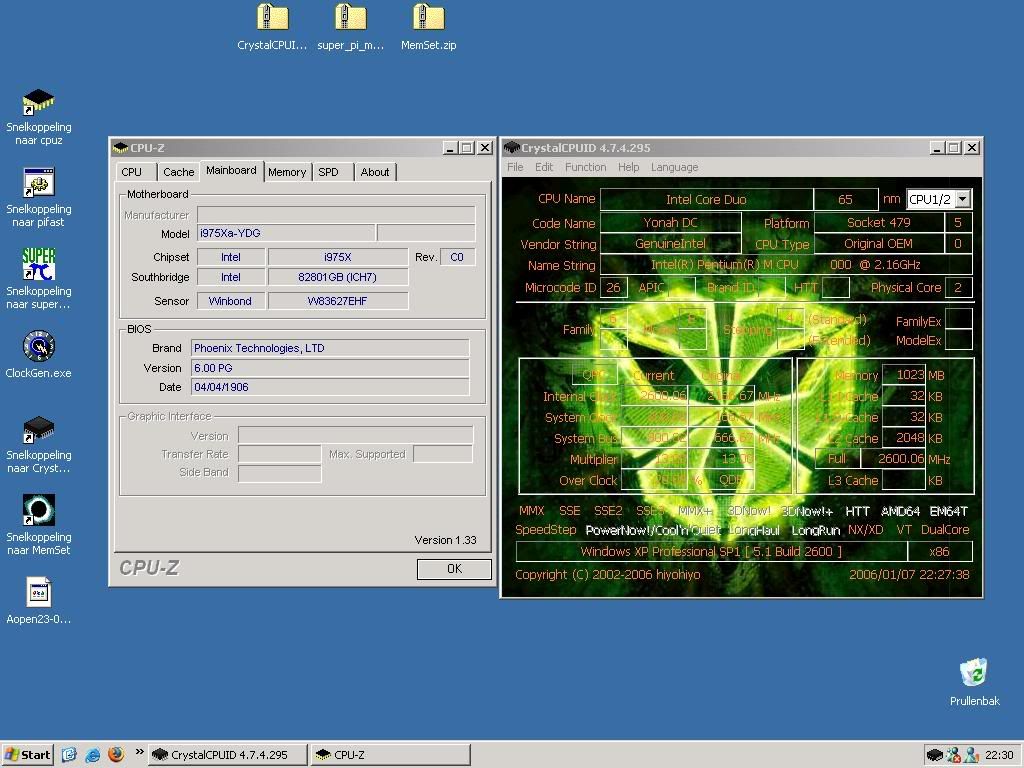
Task: Launch the MemSet shortcut icon
Action: [x=39, y=510]
